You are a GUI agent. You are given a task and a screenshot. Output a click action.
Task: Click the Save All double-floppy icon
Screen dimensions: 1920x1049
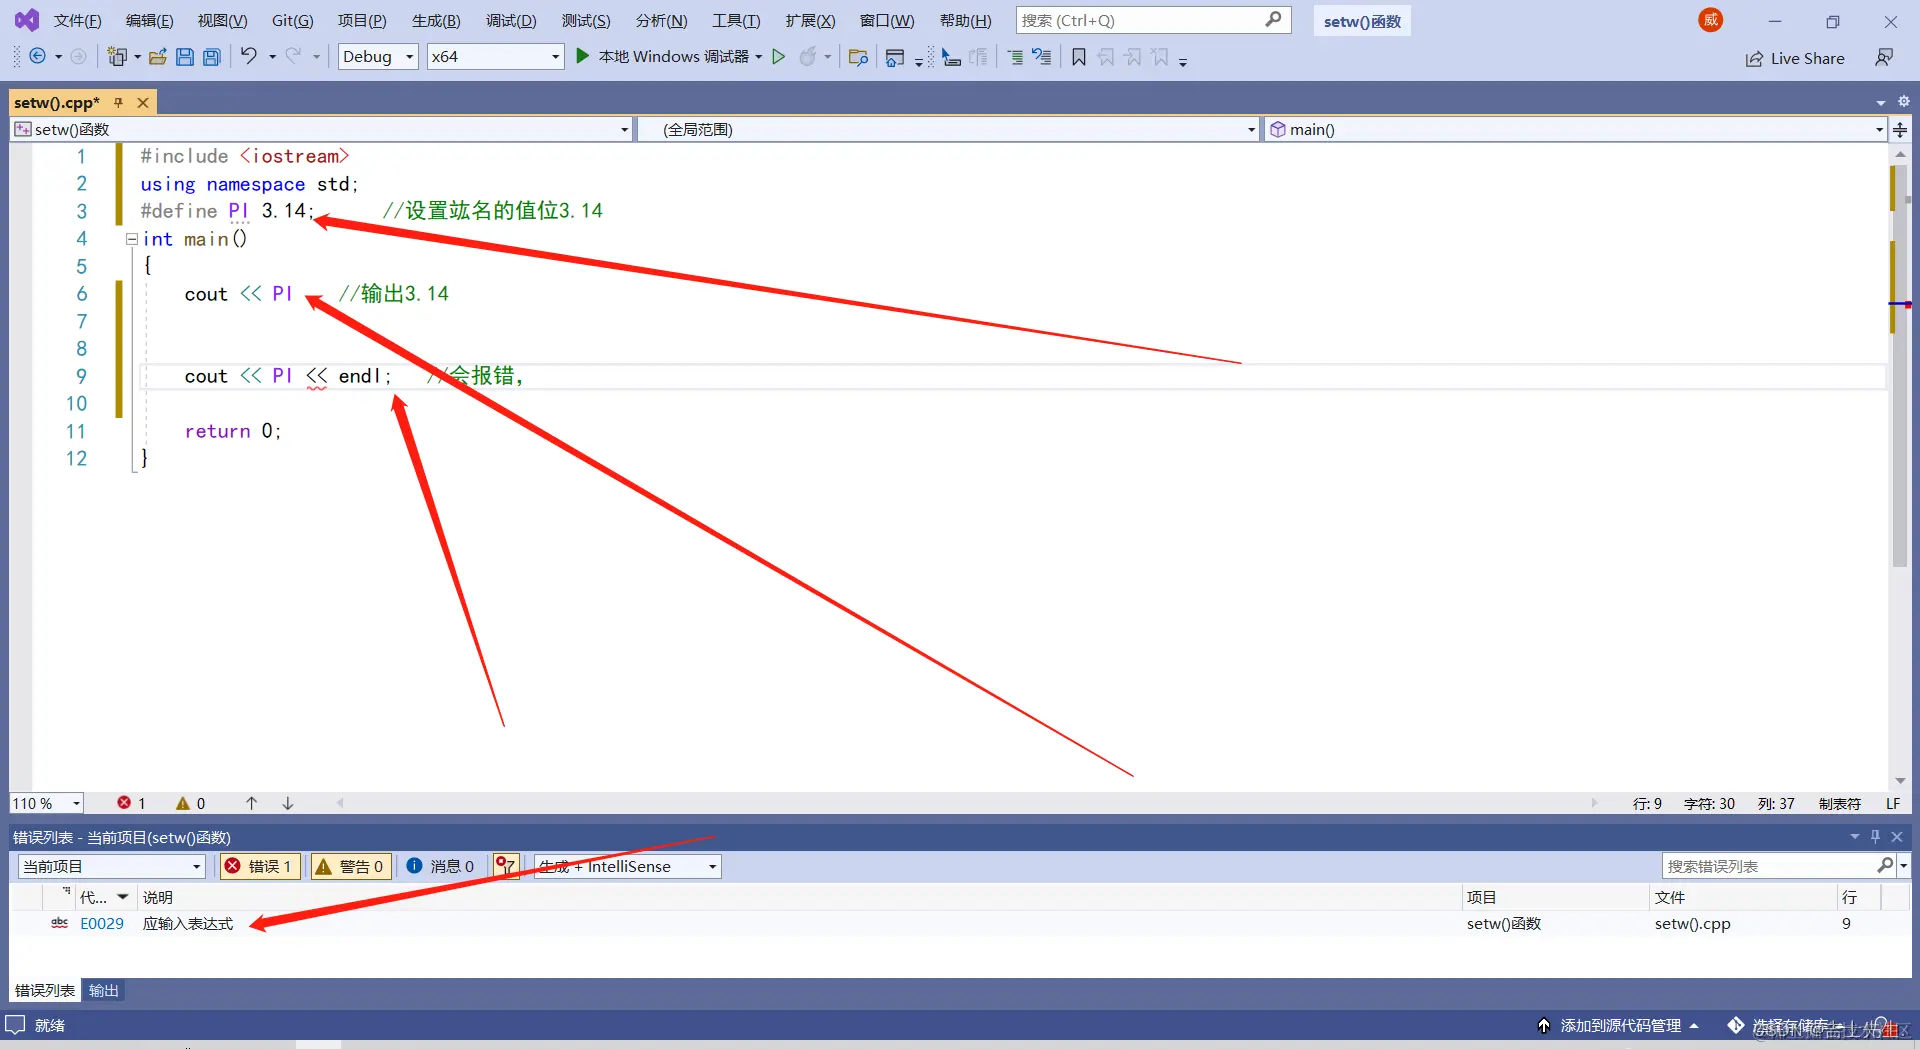click(x=211, y=57)
